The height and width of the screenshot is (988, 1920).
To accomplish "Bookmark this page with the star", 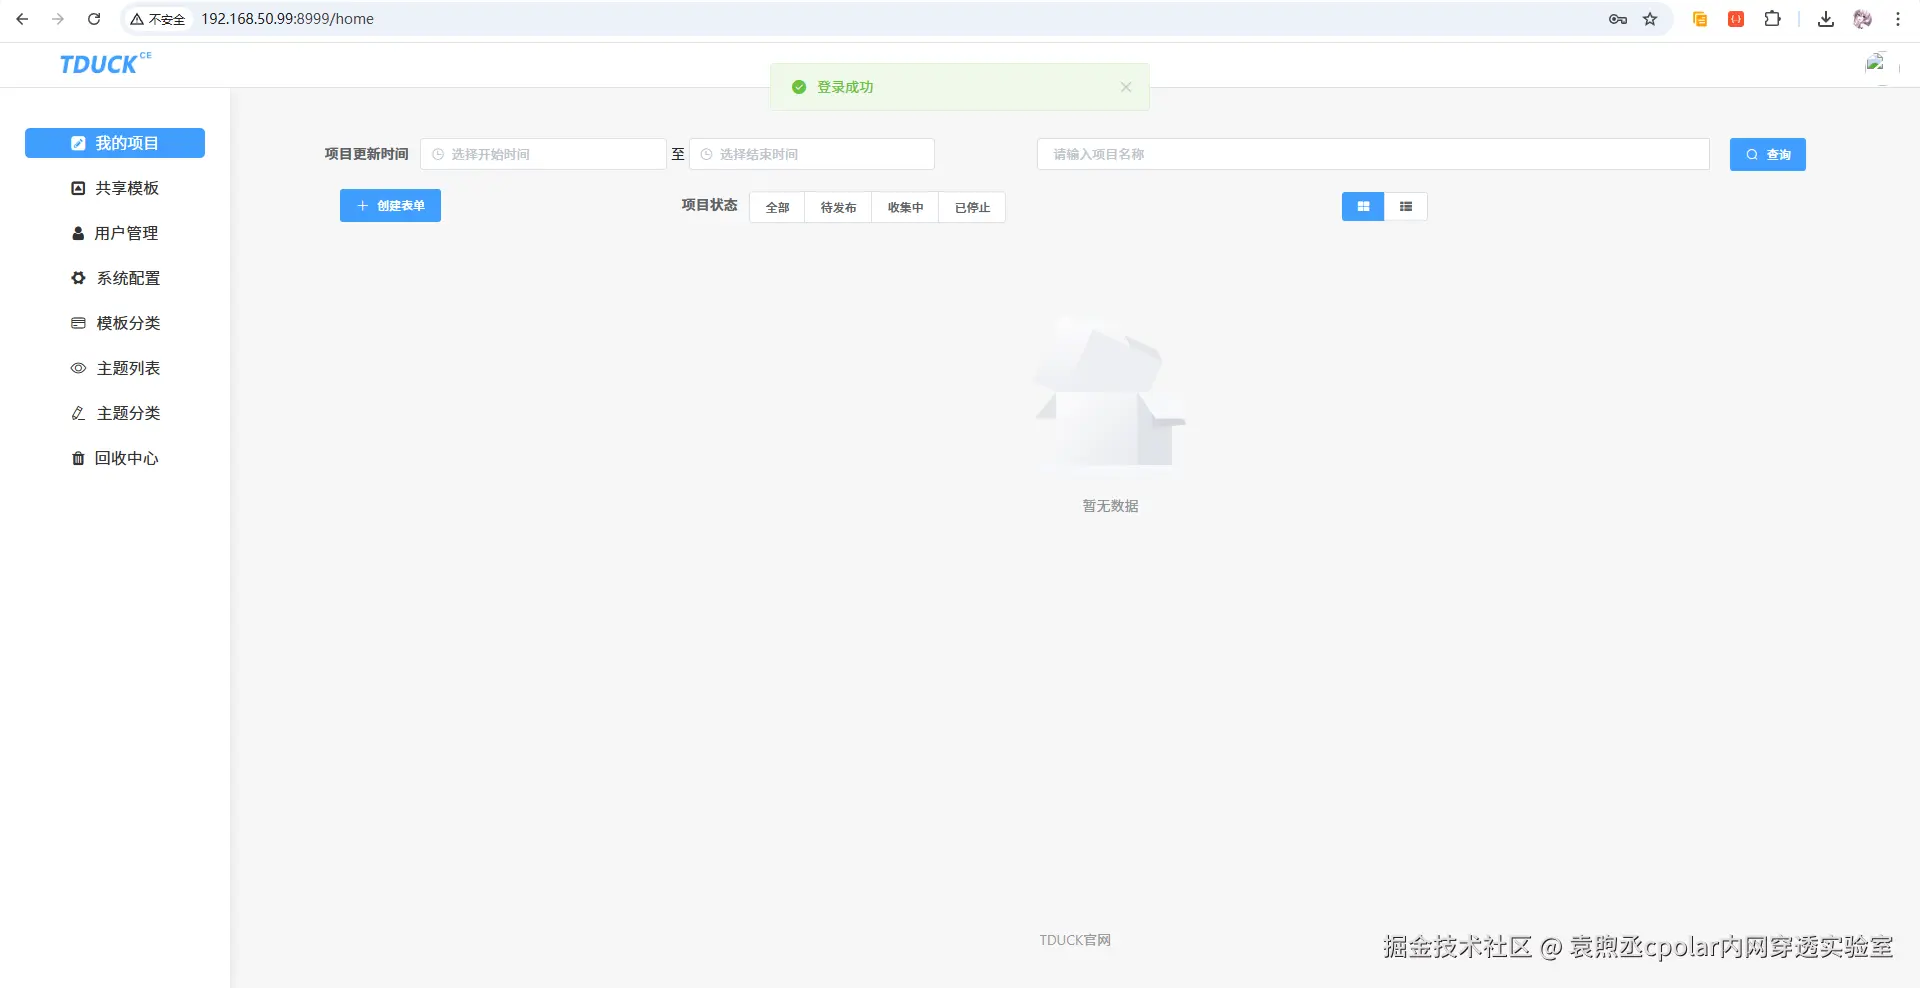I will 1650,19.
